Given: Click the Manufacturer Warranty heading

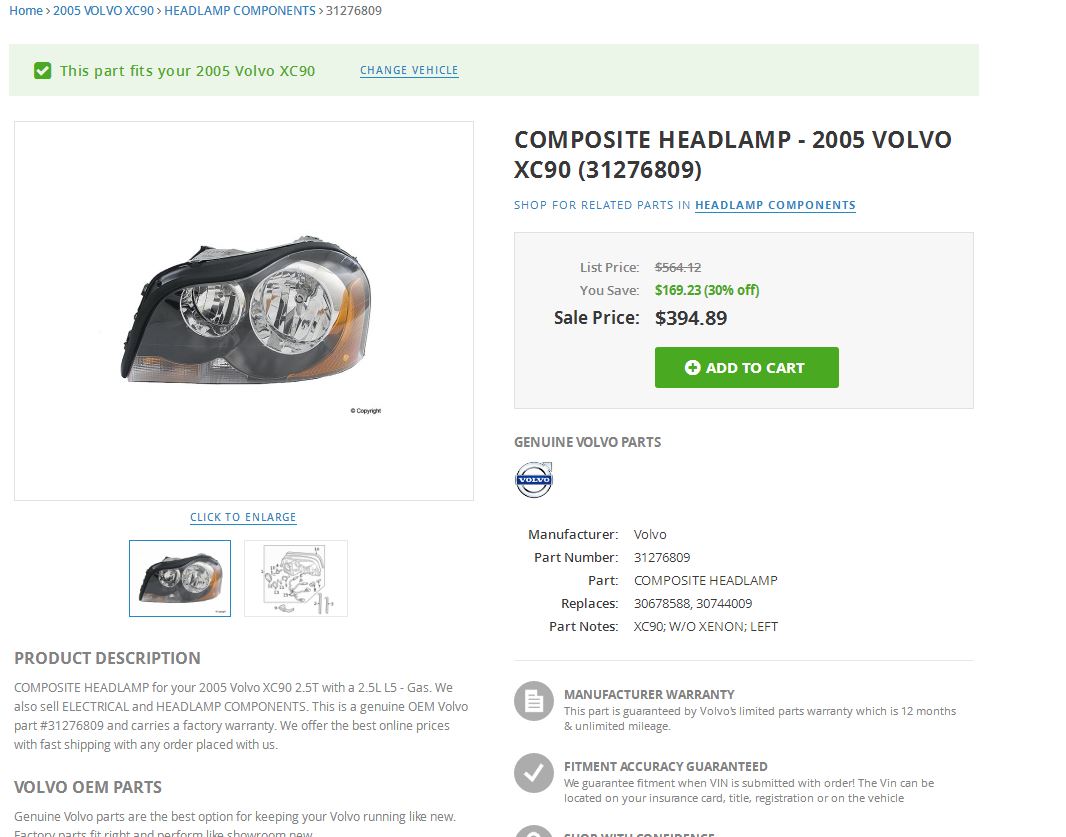Looking at the screenshot, I should pos(649,694).
